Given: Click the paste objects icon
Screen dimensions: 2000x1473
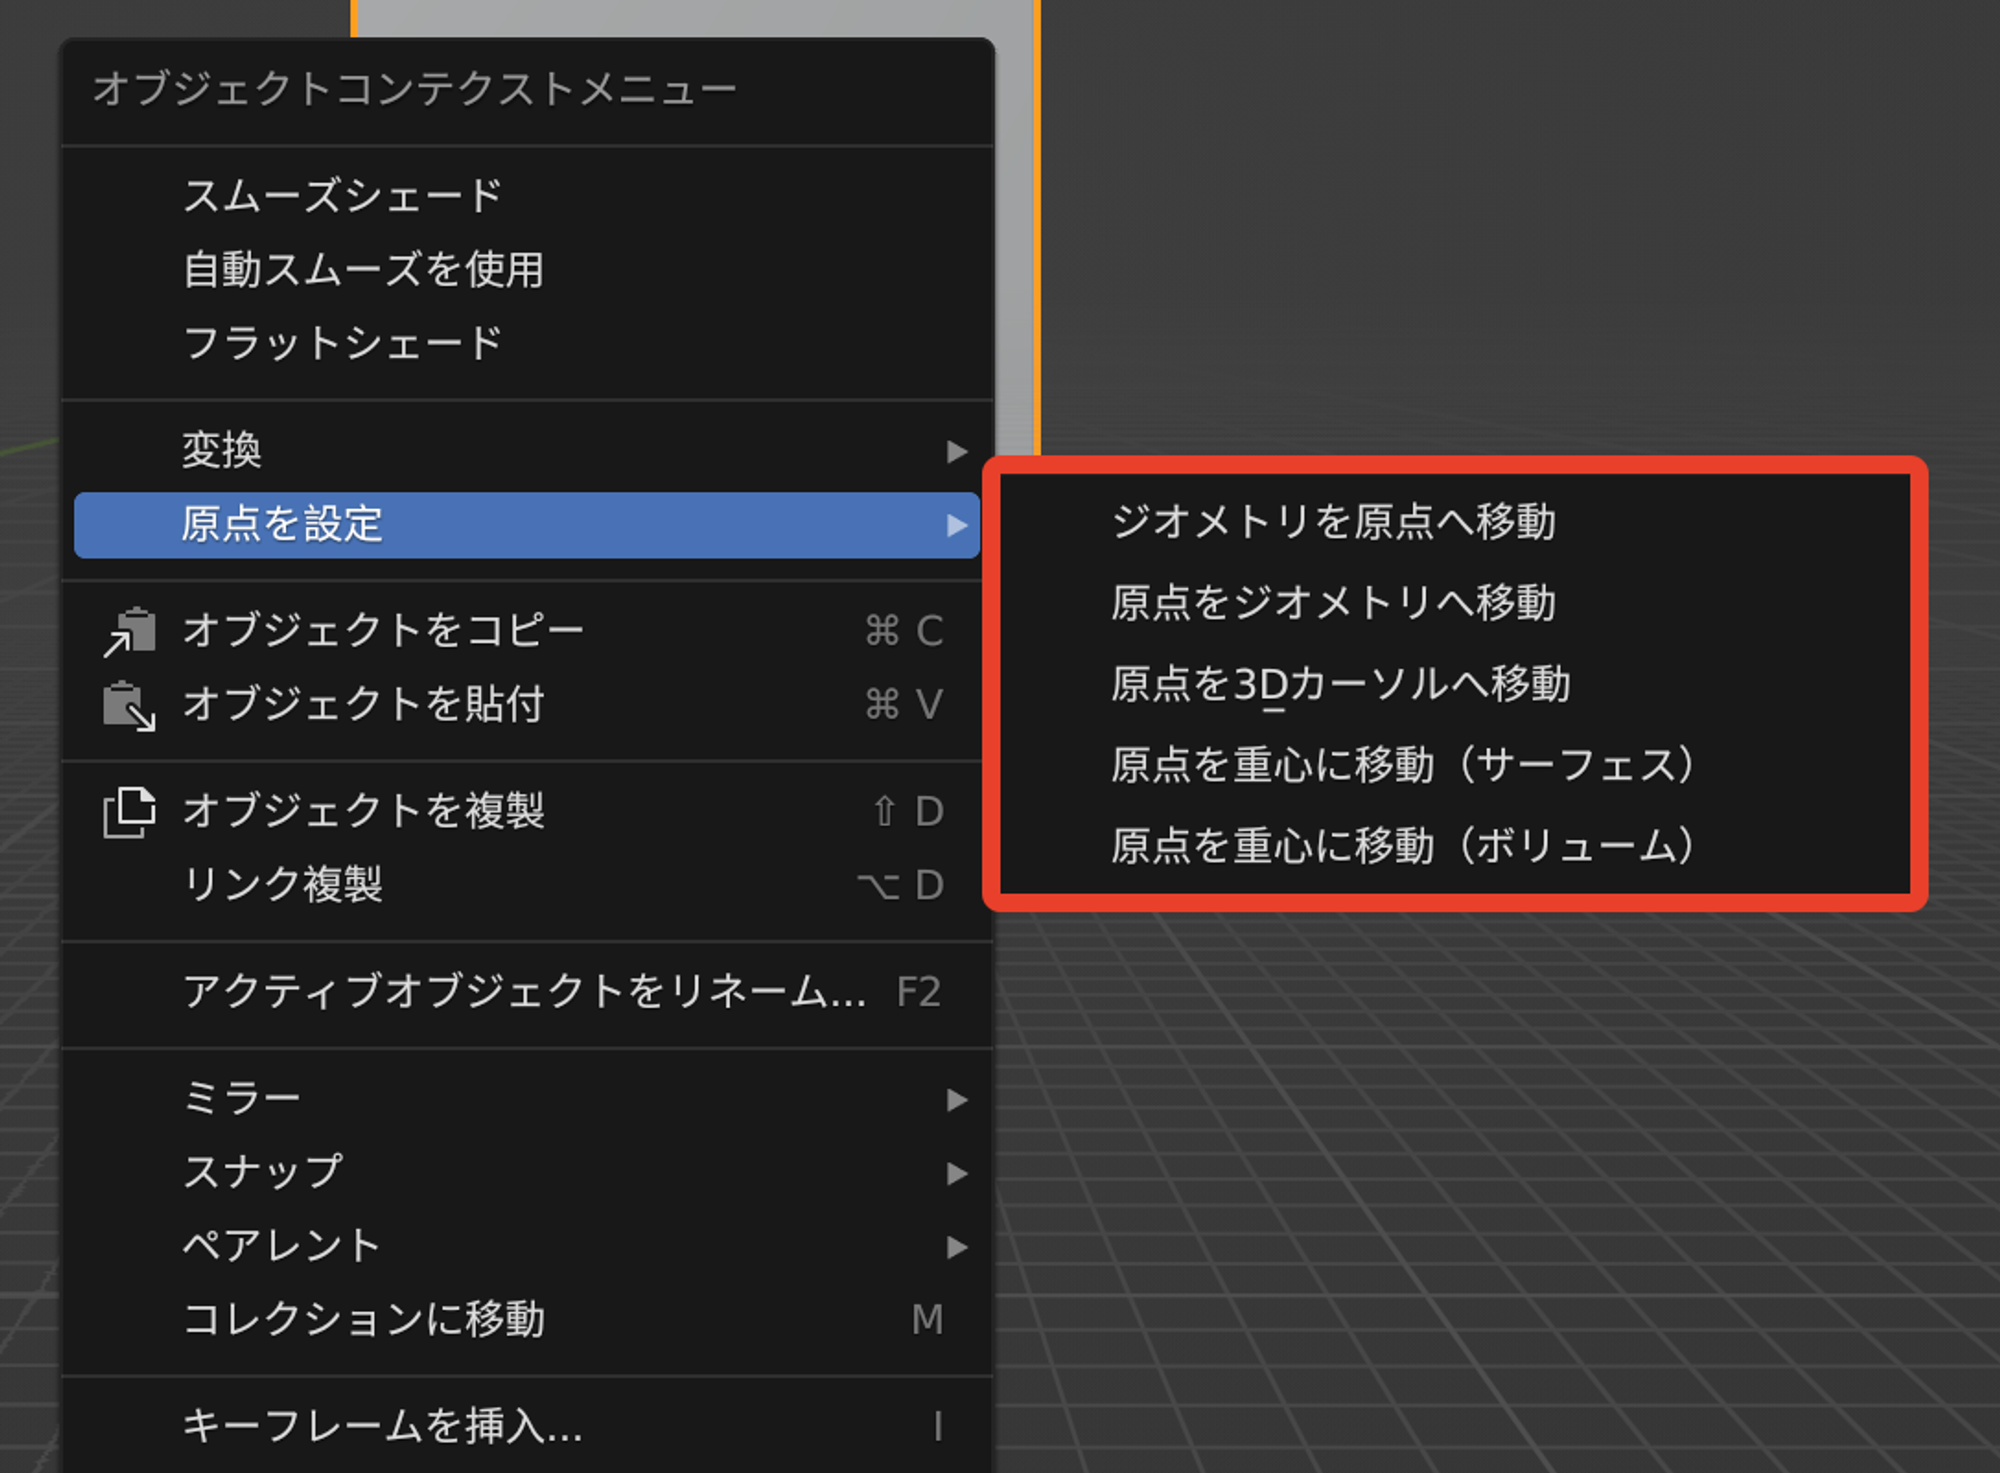Looking at the screenshot, I should (x=129, y=706).
